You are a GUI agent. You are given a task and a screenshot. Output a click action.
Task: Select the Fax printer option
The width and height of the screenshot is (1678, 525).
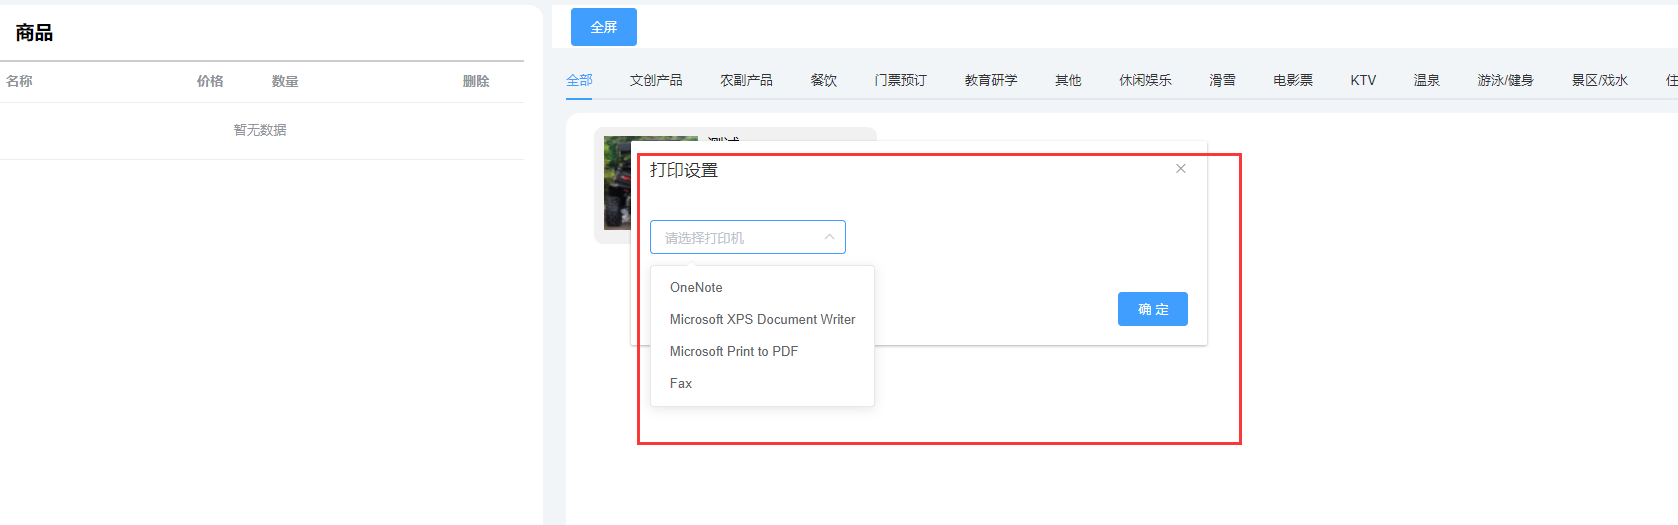(681, 383)
